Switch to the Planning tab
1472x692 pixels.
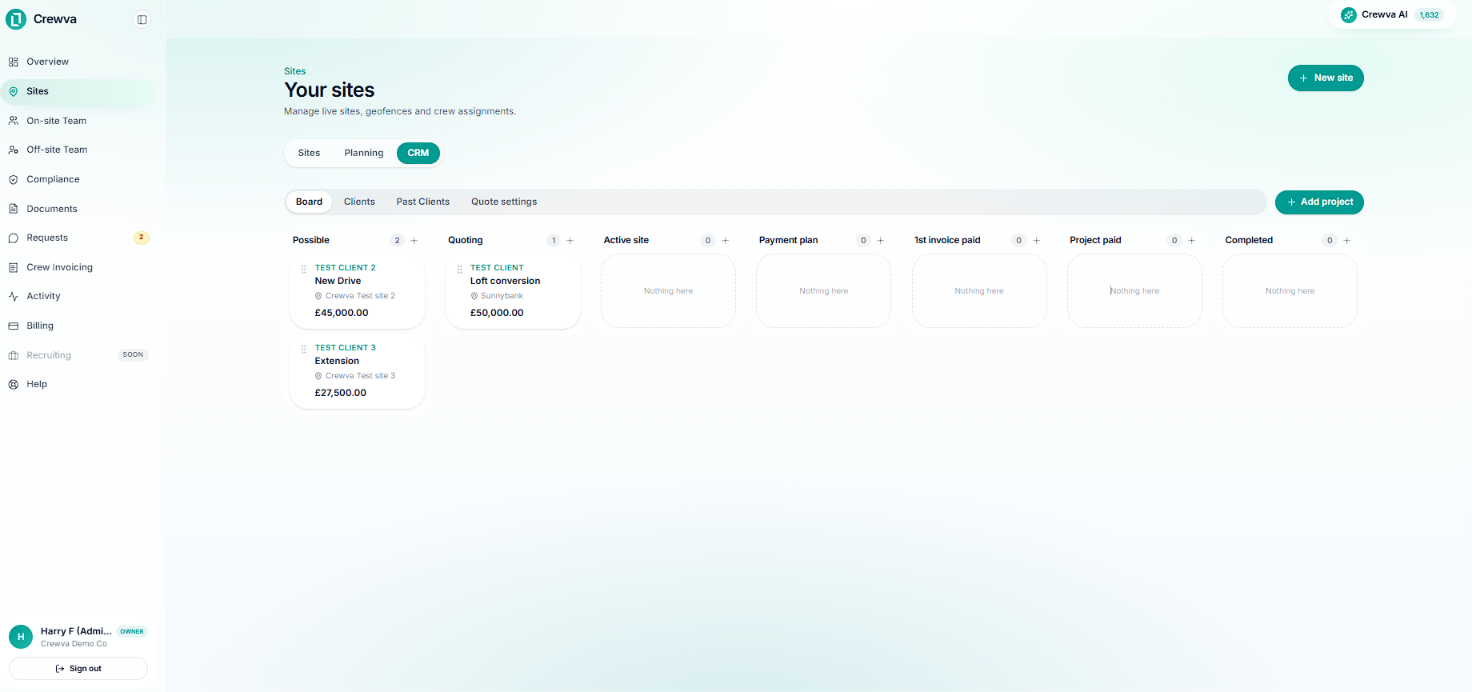click(364, 153)
